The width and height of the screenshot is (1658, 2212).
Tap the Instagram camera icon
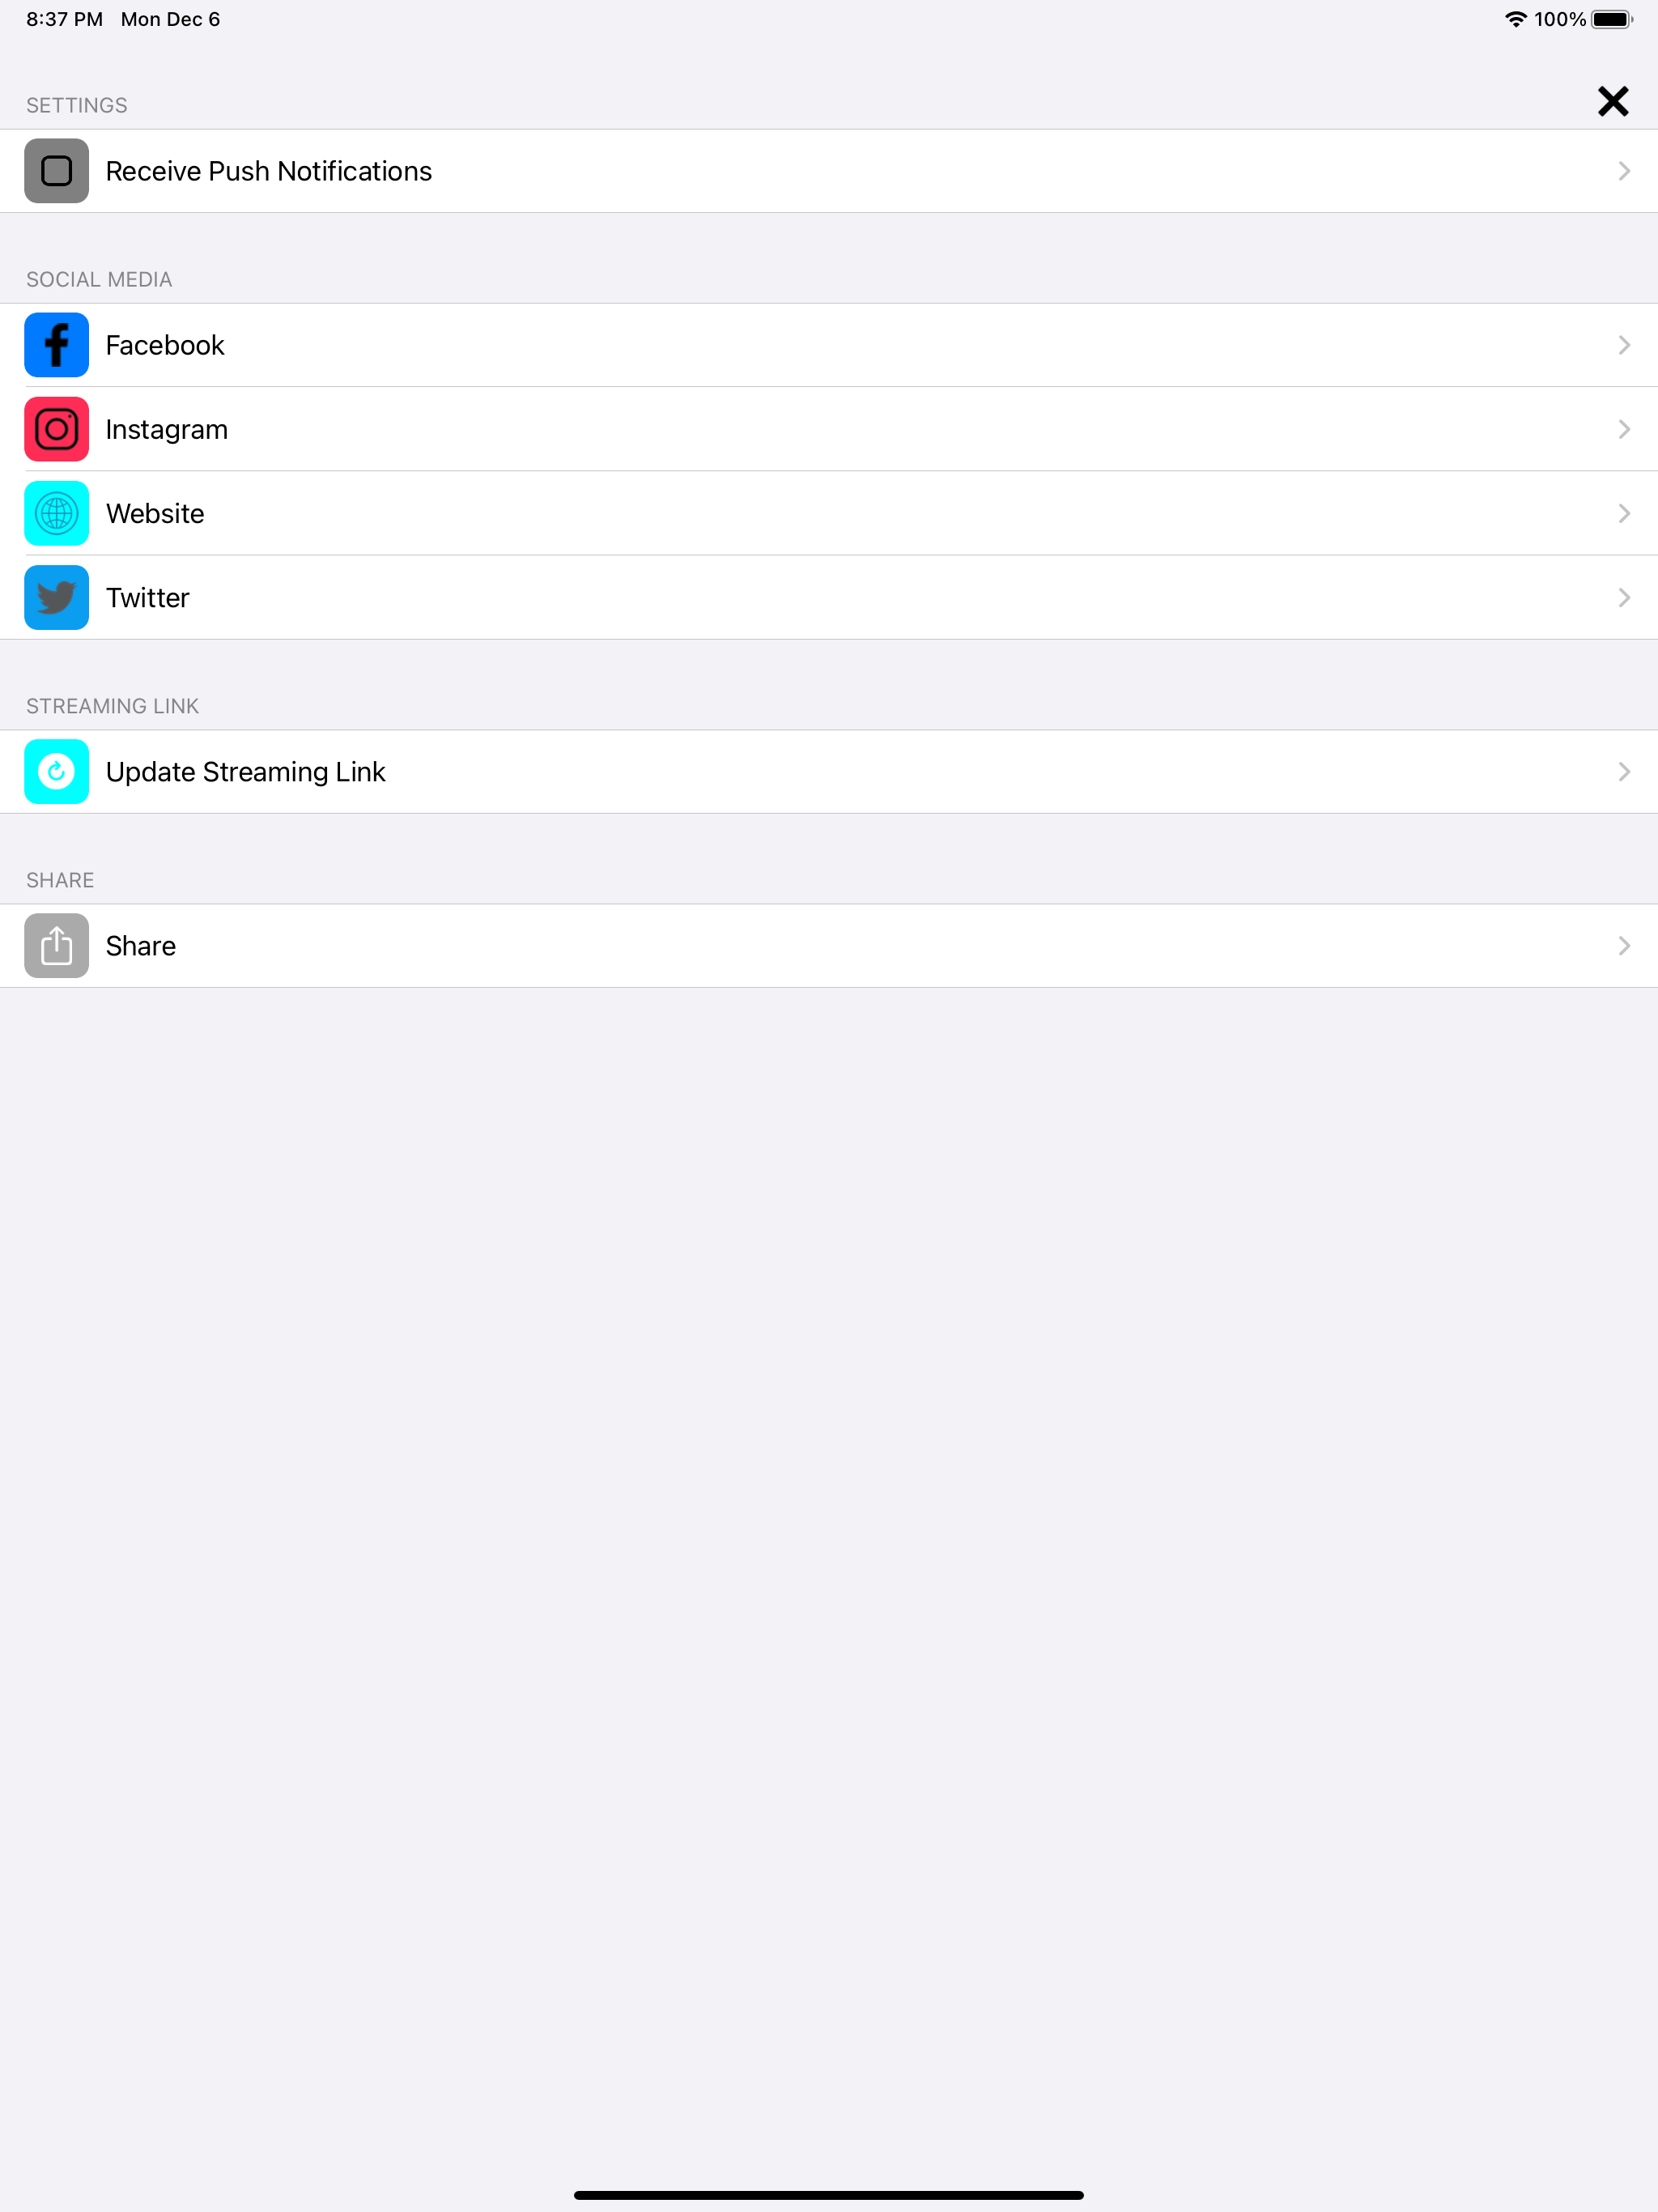click(57, 429)
